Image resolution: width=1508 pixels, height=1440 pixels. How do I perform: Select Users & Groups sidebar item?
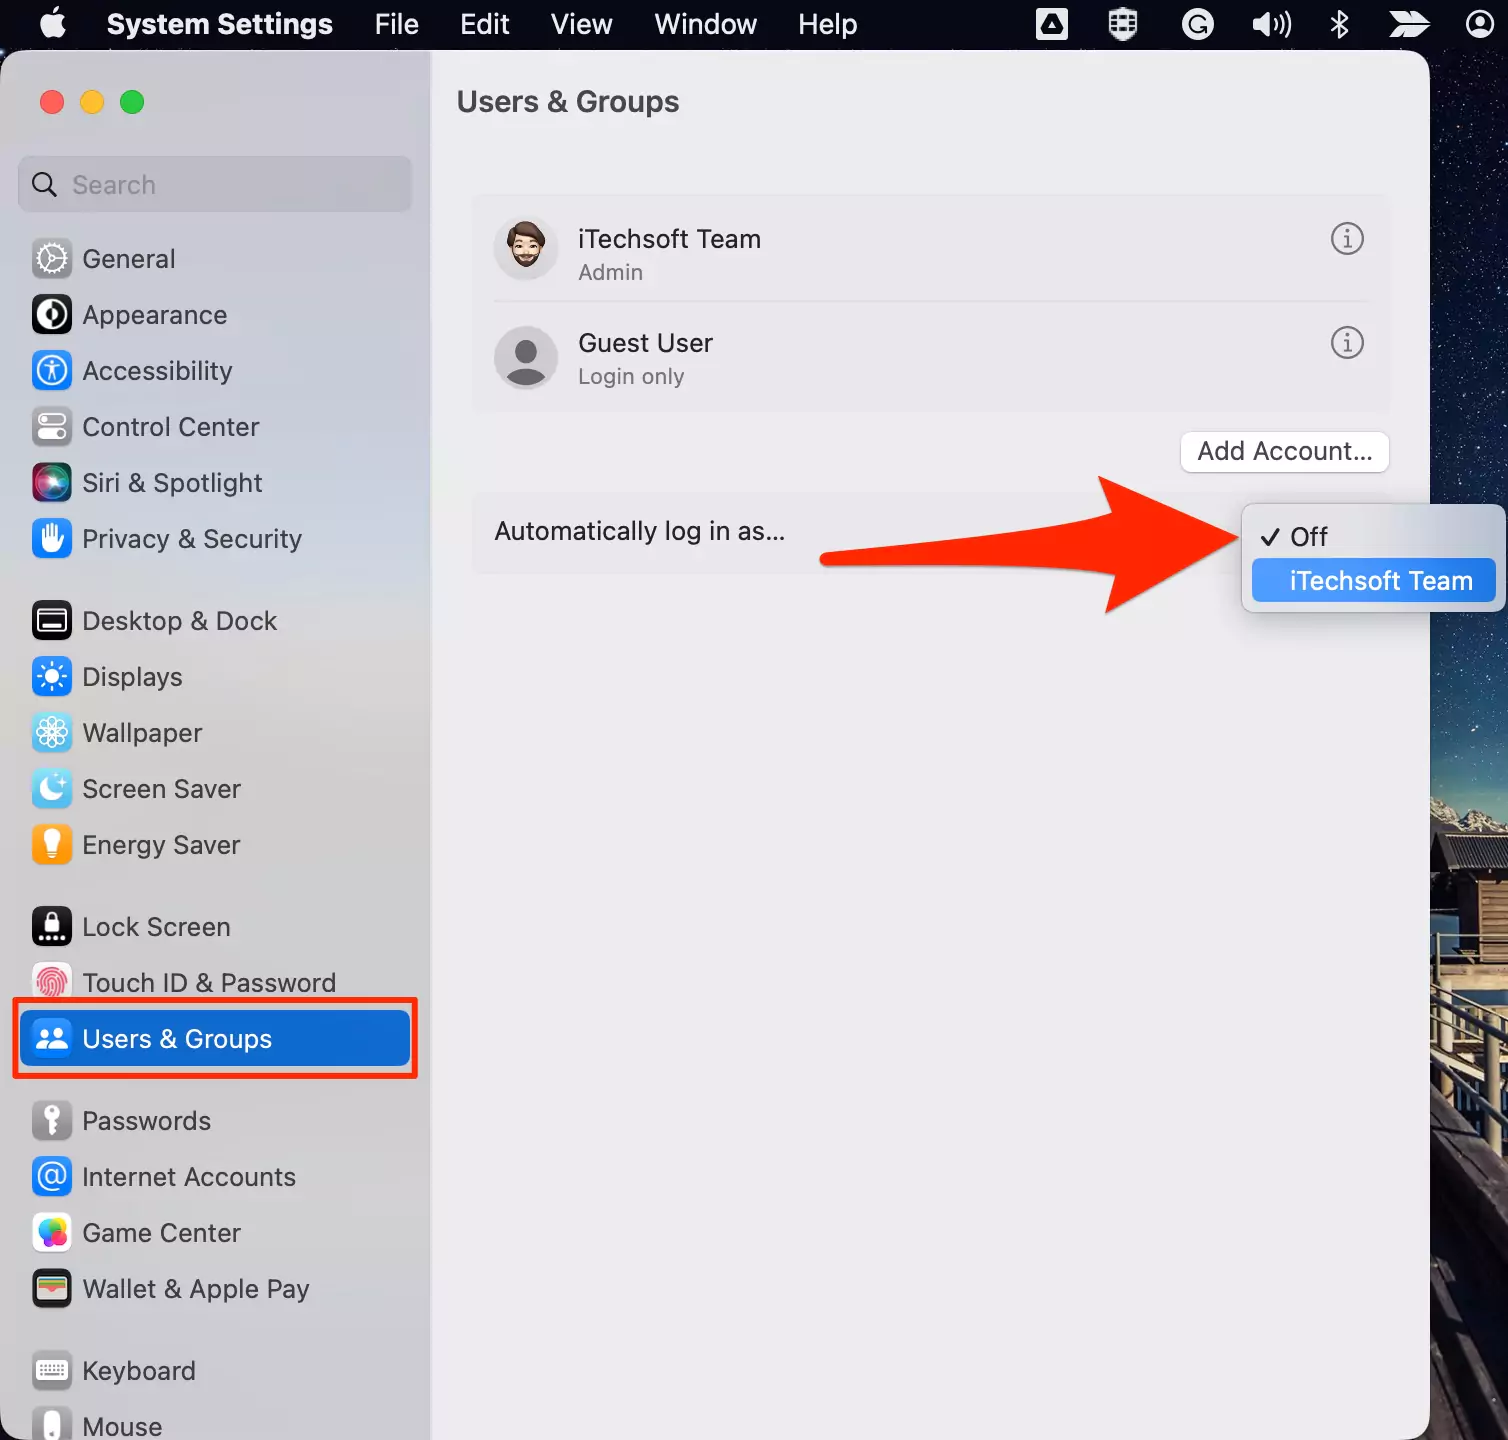pos(215,1039)
